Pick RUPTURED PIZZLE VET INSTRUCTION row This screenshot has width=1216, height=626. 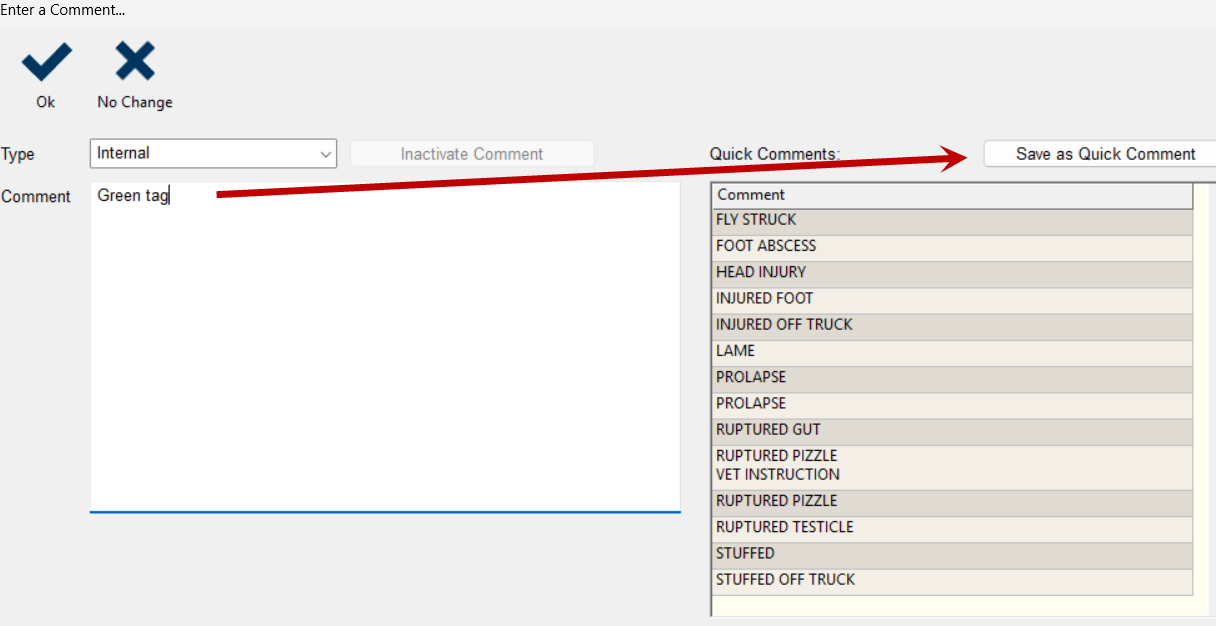click(x=952, y=465)
